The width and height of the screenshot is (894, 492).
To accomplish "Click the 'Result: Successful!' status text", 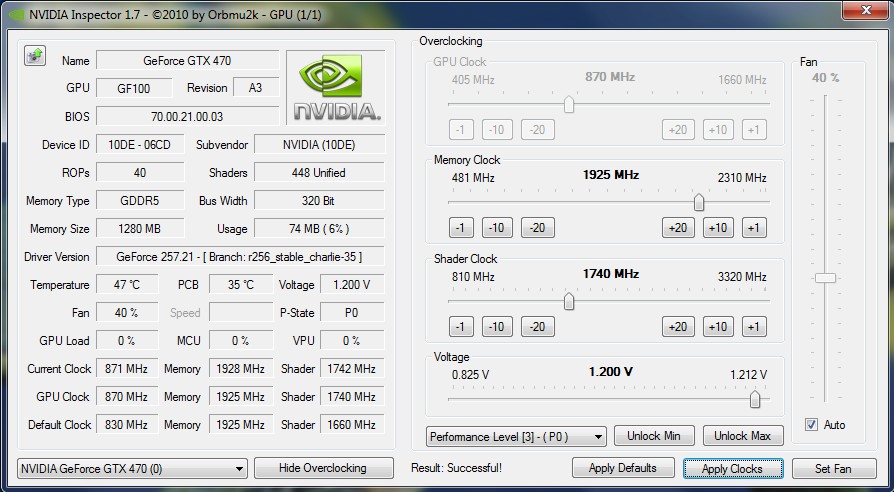I will (456, 468).
